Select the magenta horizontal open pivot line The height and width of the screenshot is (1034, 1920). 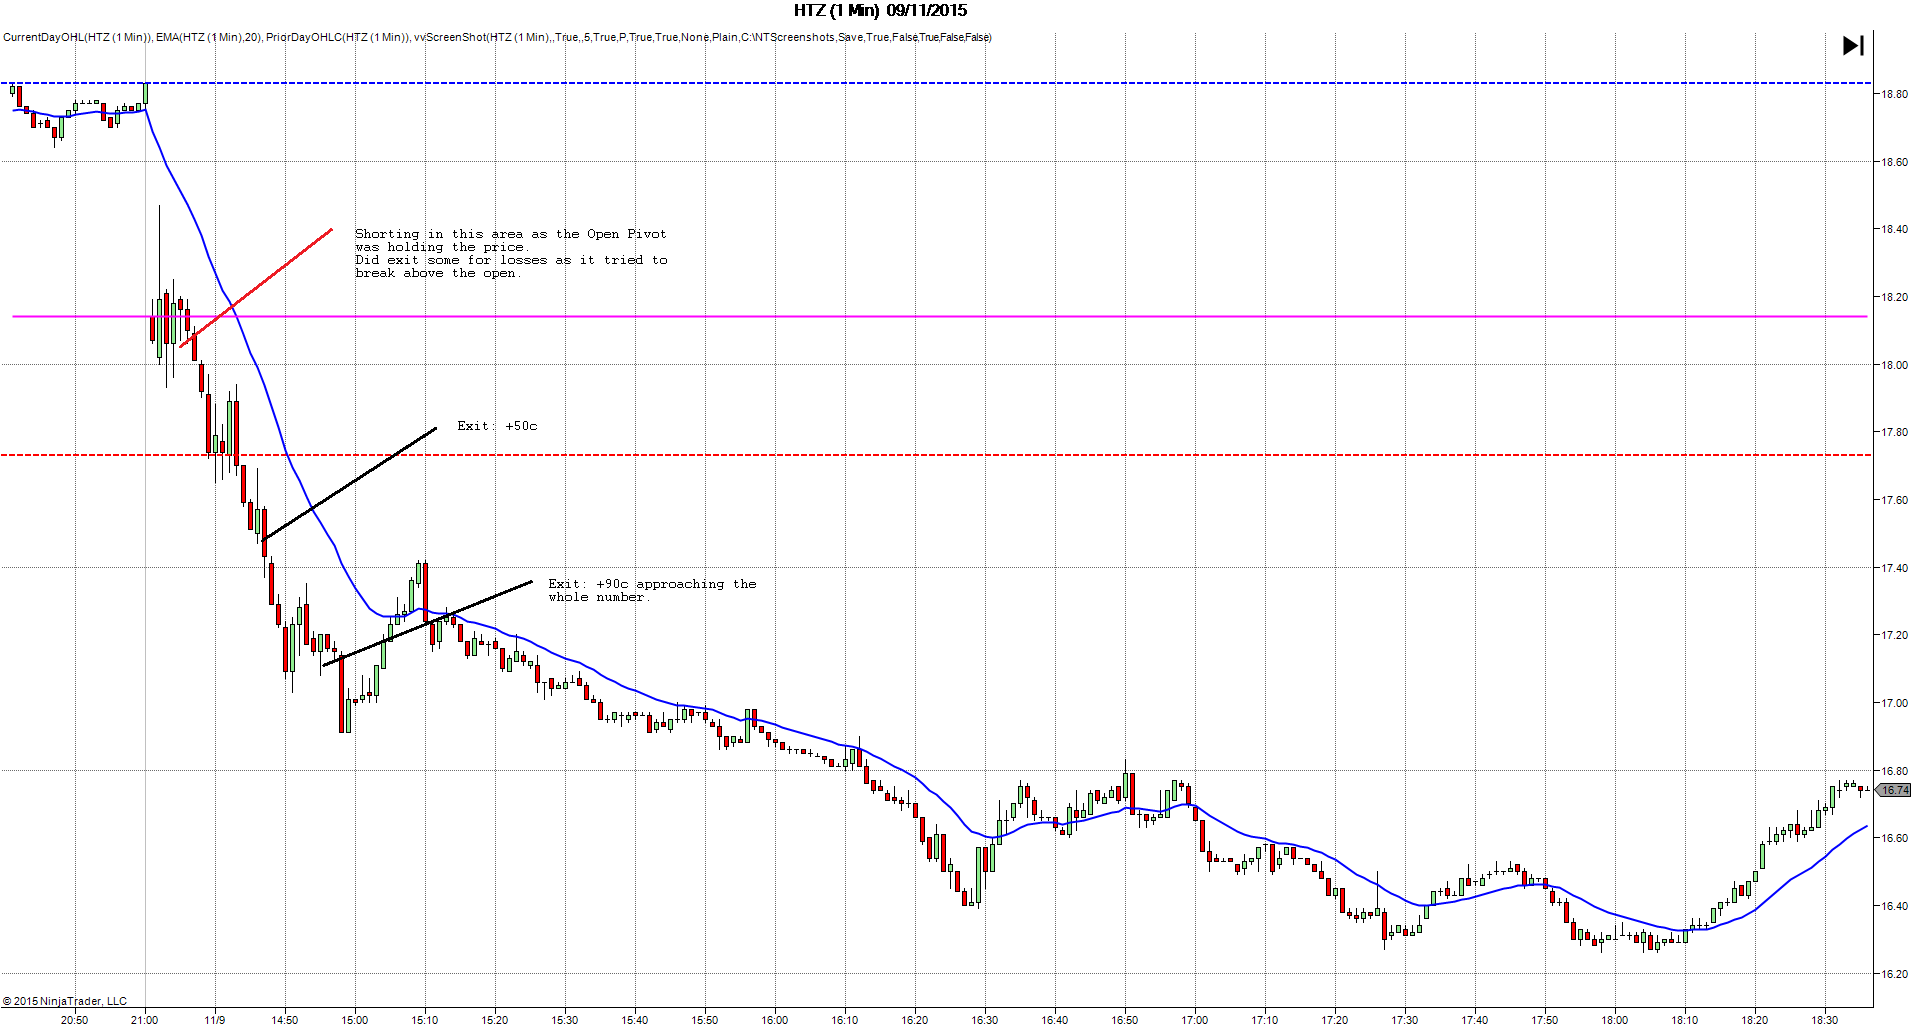pyautogui.click(x=940, y=316)
